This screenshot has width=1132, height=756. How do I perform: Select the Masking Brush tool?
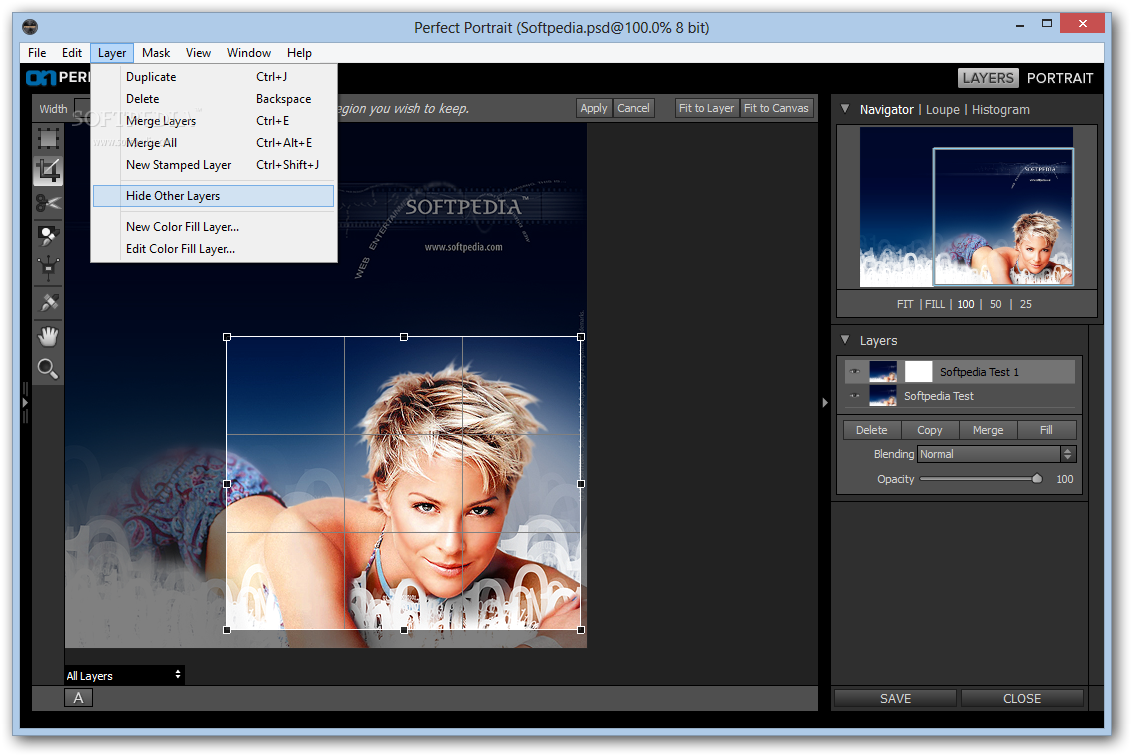tap(48, 235)
